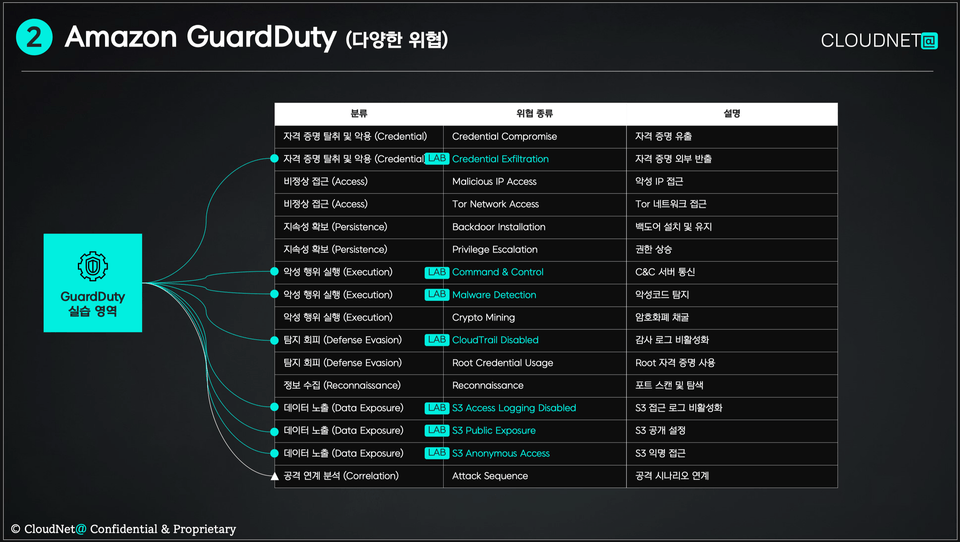Click LAB badge next to S3 Anonymous Access
This screenshot has height=542, width=960.
437,453
